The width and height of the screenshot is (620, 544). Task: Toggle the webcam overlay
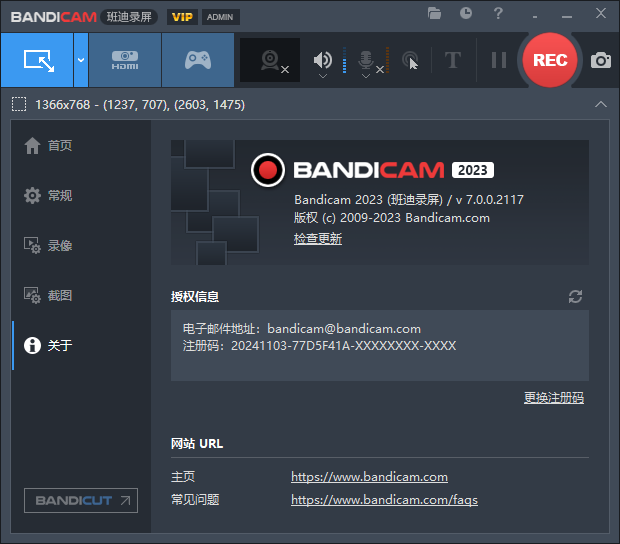[x=270, y=60]
